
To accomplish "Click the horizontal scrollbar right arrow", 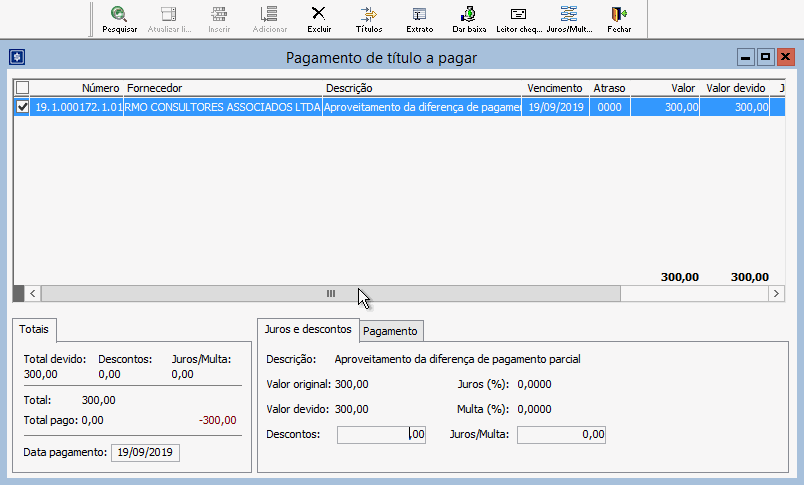I will 776,294.
